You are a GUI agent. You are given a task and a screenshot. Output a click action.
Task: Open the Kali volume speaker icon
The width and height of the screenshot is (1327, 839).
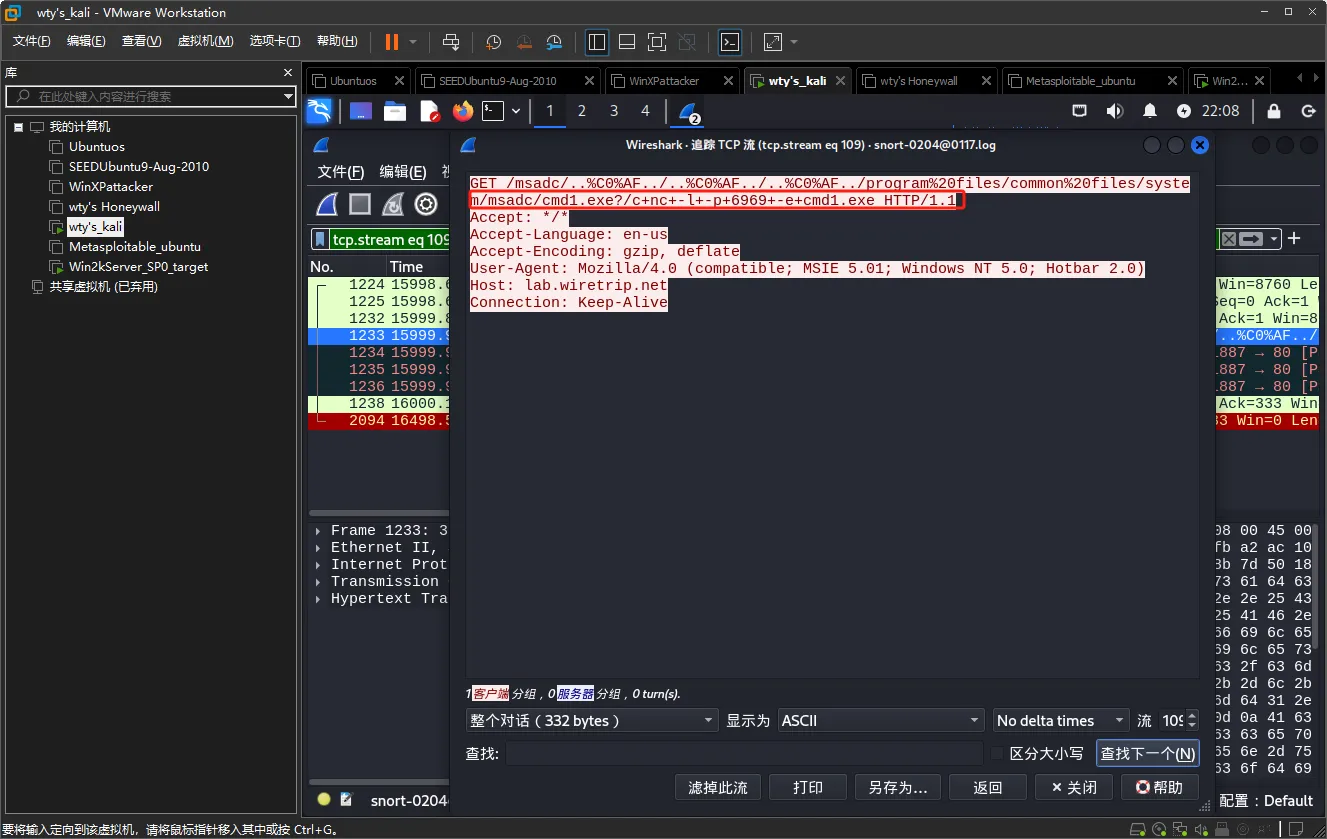pyautogui.click(x=1114, y=111)
